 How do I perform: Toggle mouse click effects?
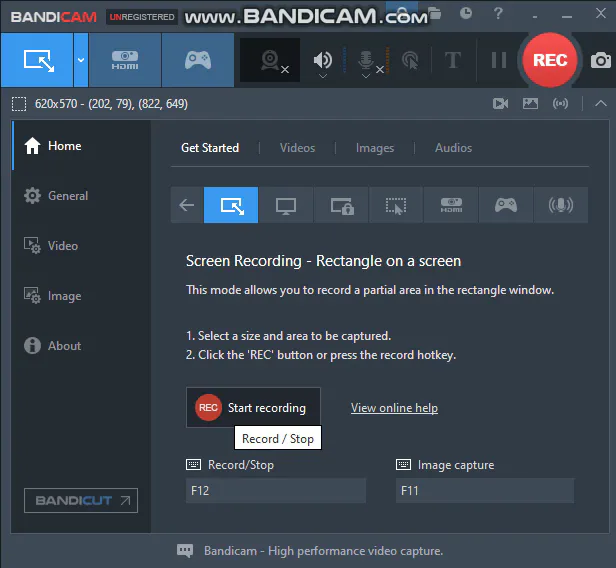click(x=410, y=60)
